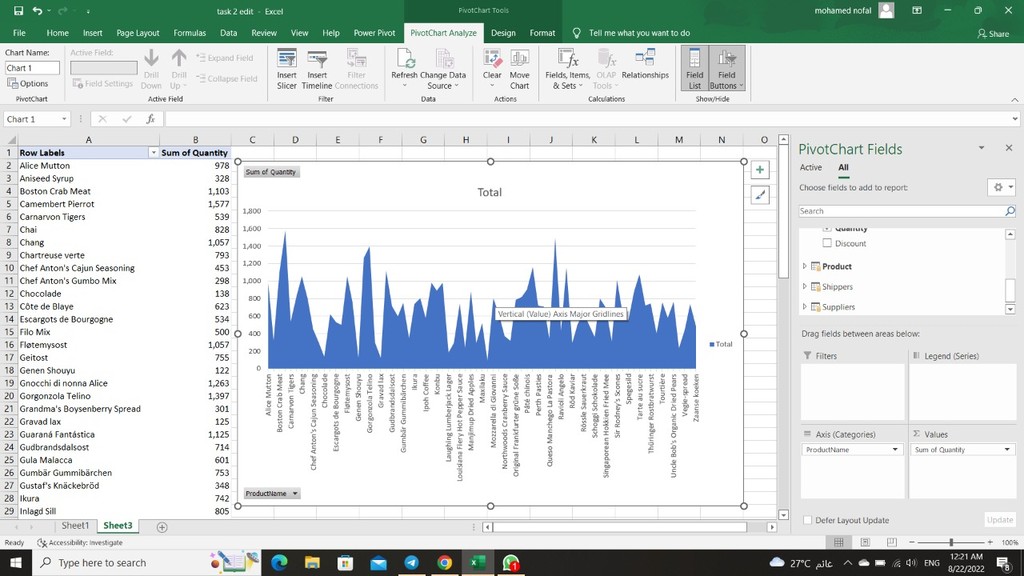1024x576 pixels.
Task: Expand the Product table in the field list
Action: [x=805, y=266]
